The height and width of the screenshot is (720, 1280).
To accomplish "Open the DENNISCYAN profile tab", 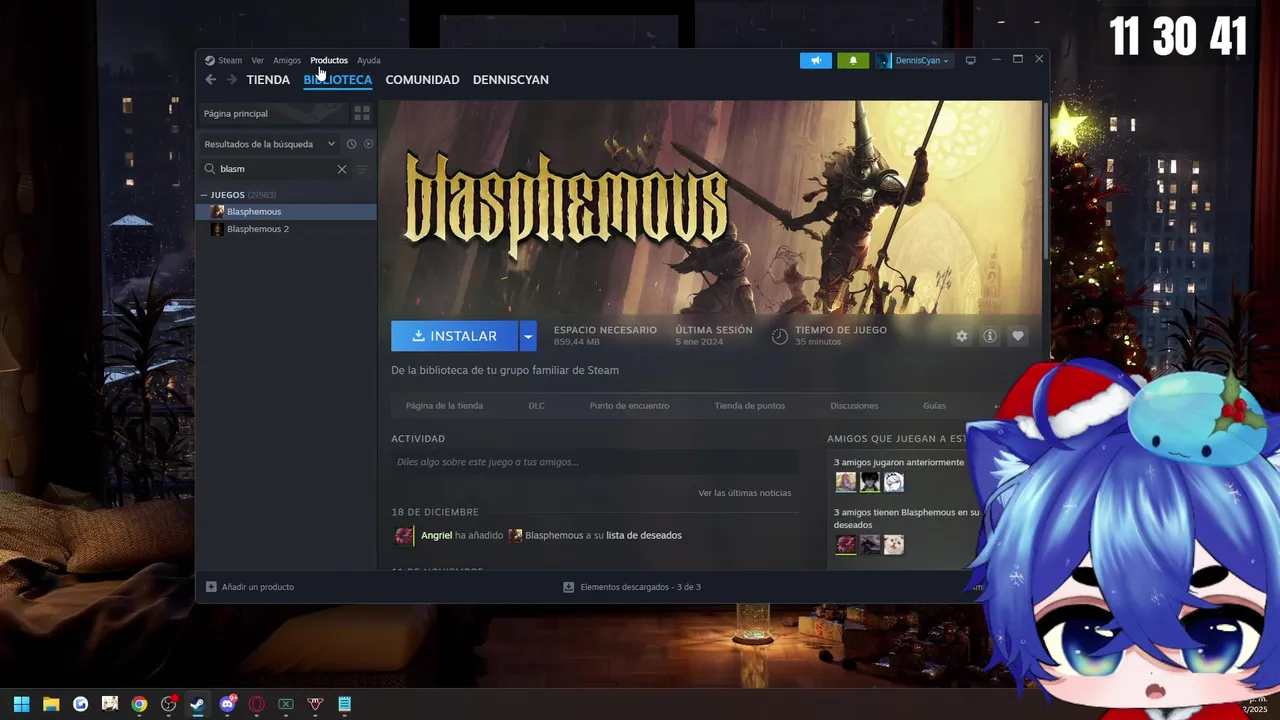I will pyautogui.click(x=510, y=80).
